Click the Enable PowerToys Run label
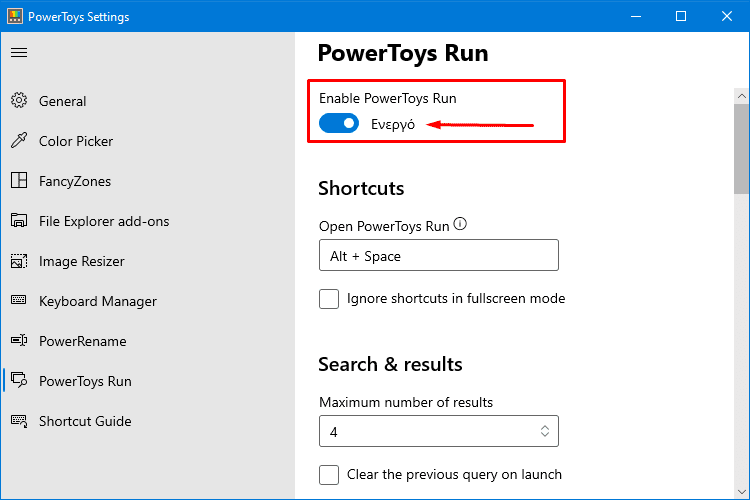750x500 pixels. (x=388, y=99)
